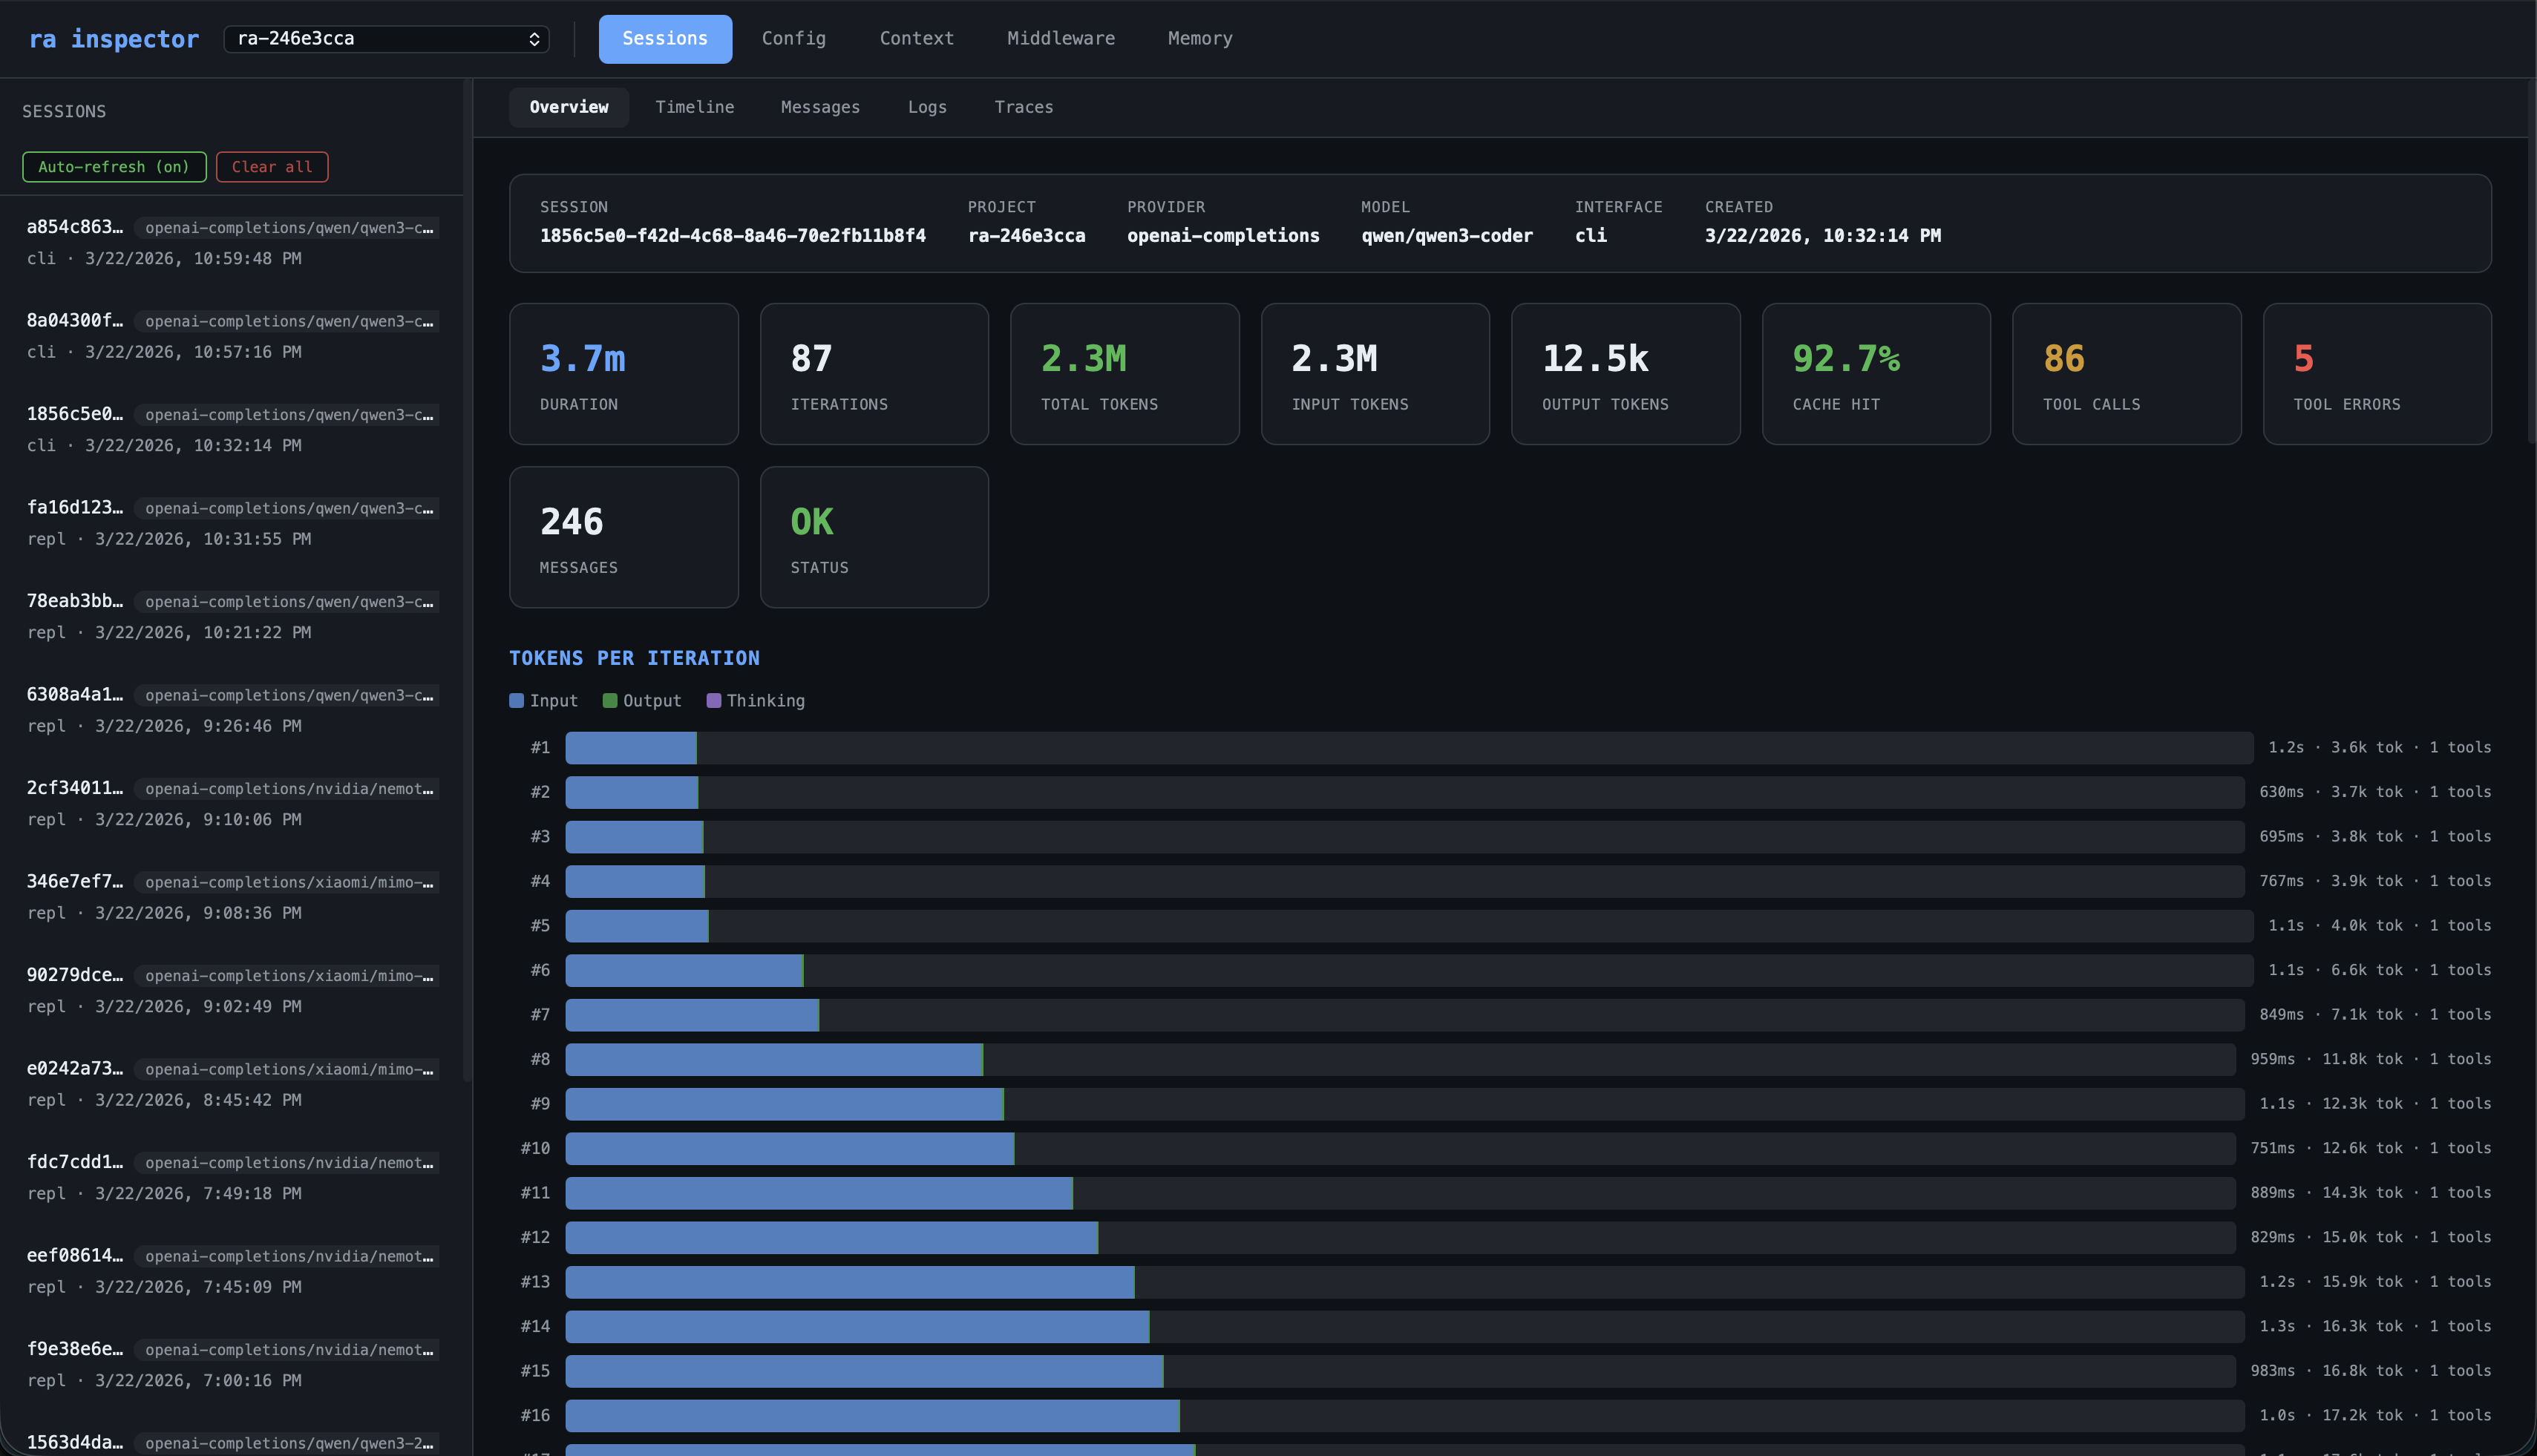Switch to the Config page
The height and width of the screenshot is (1456, 2537).
[793, 38]
